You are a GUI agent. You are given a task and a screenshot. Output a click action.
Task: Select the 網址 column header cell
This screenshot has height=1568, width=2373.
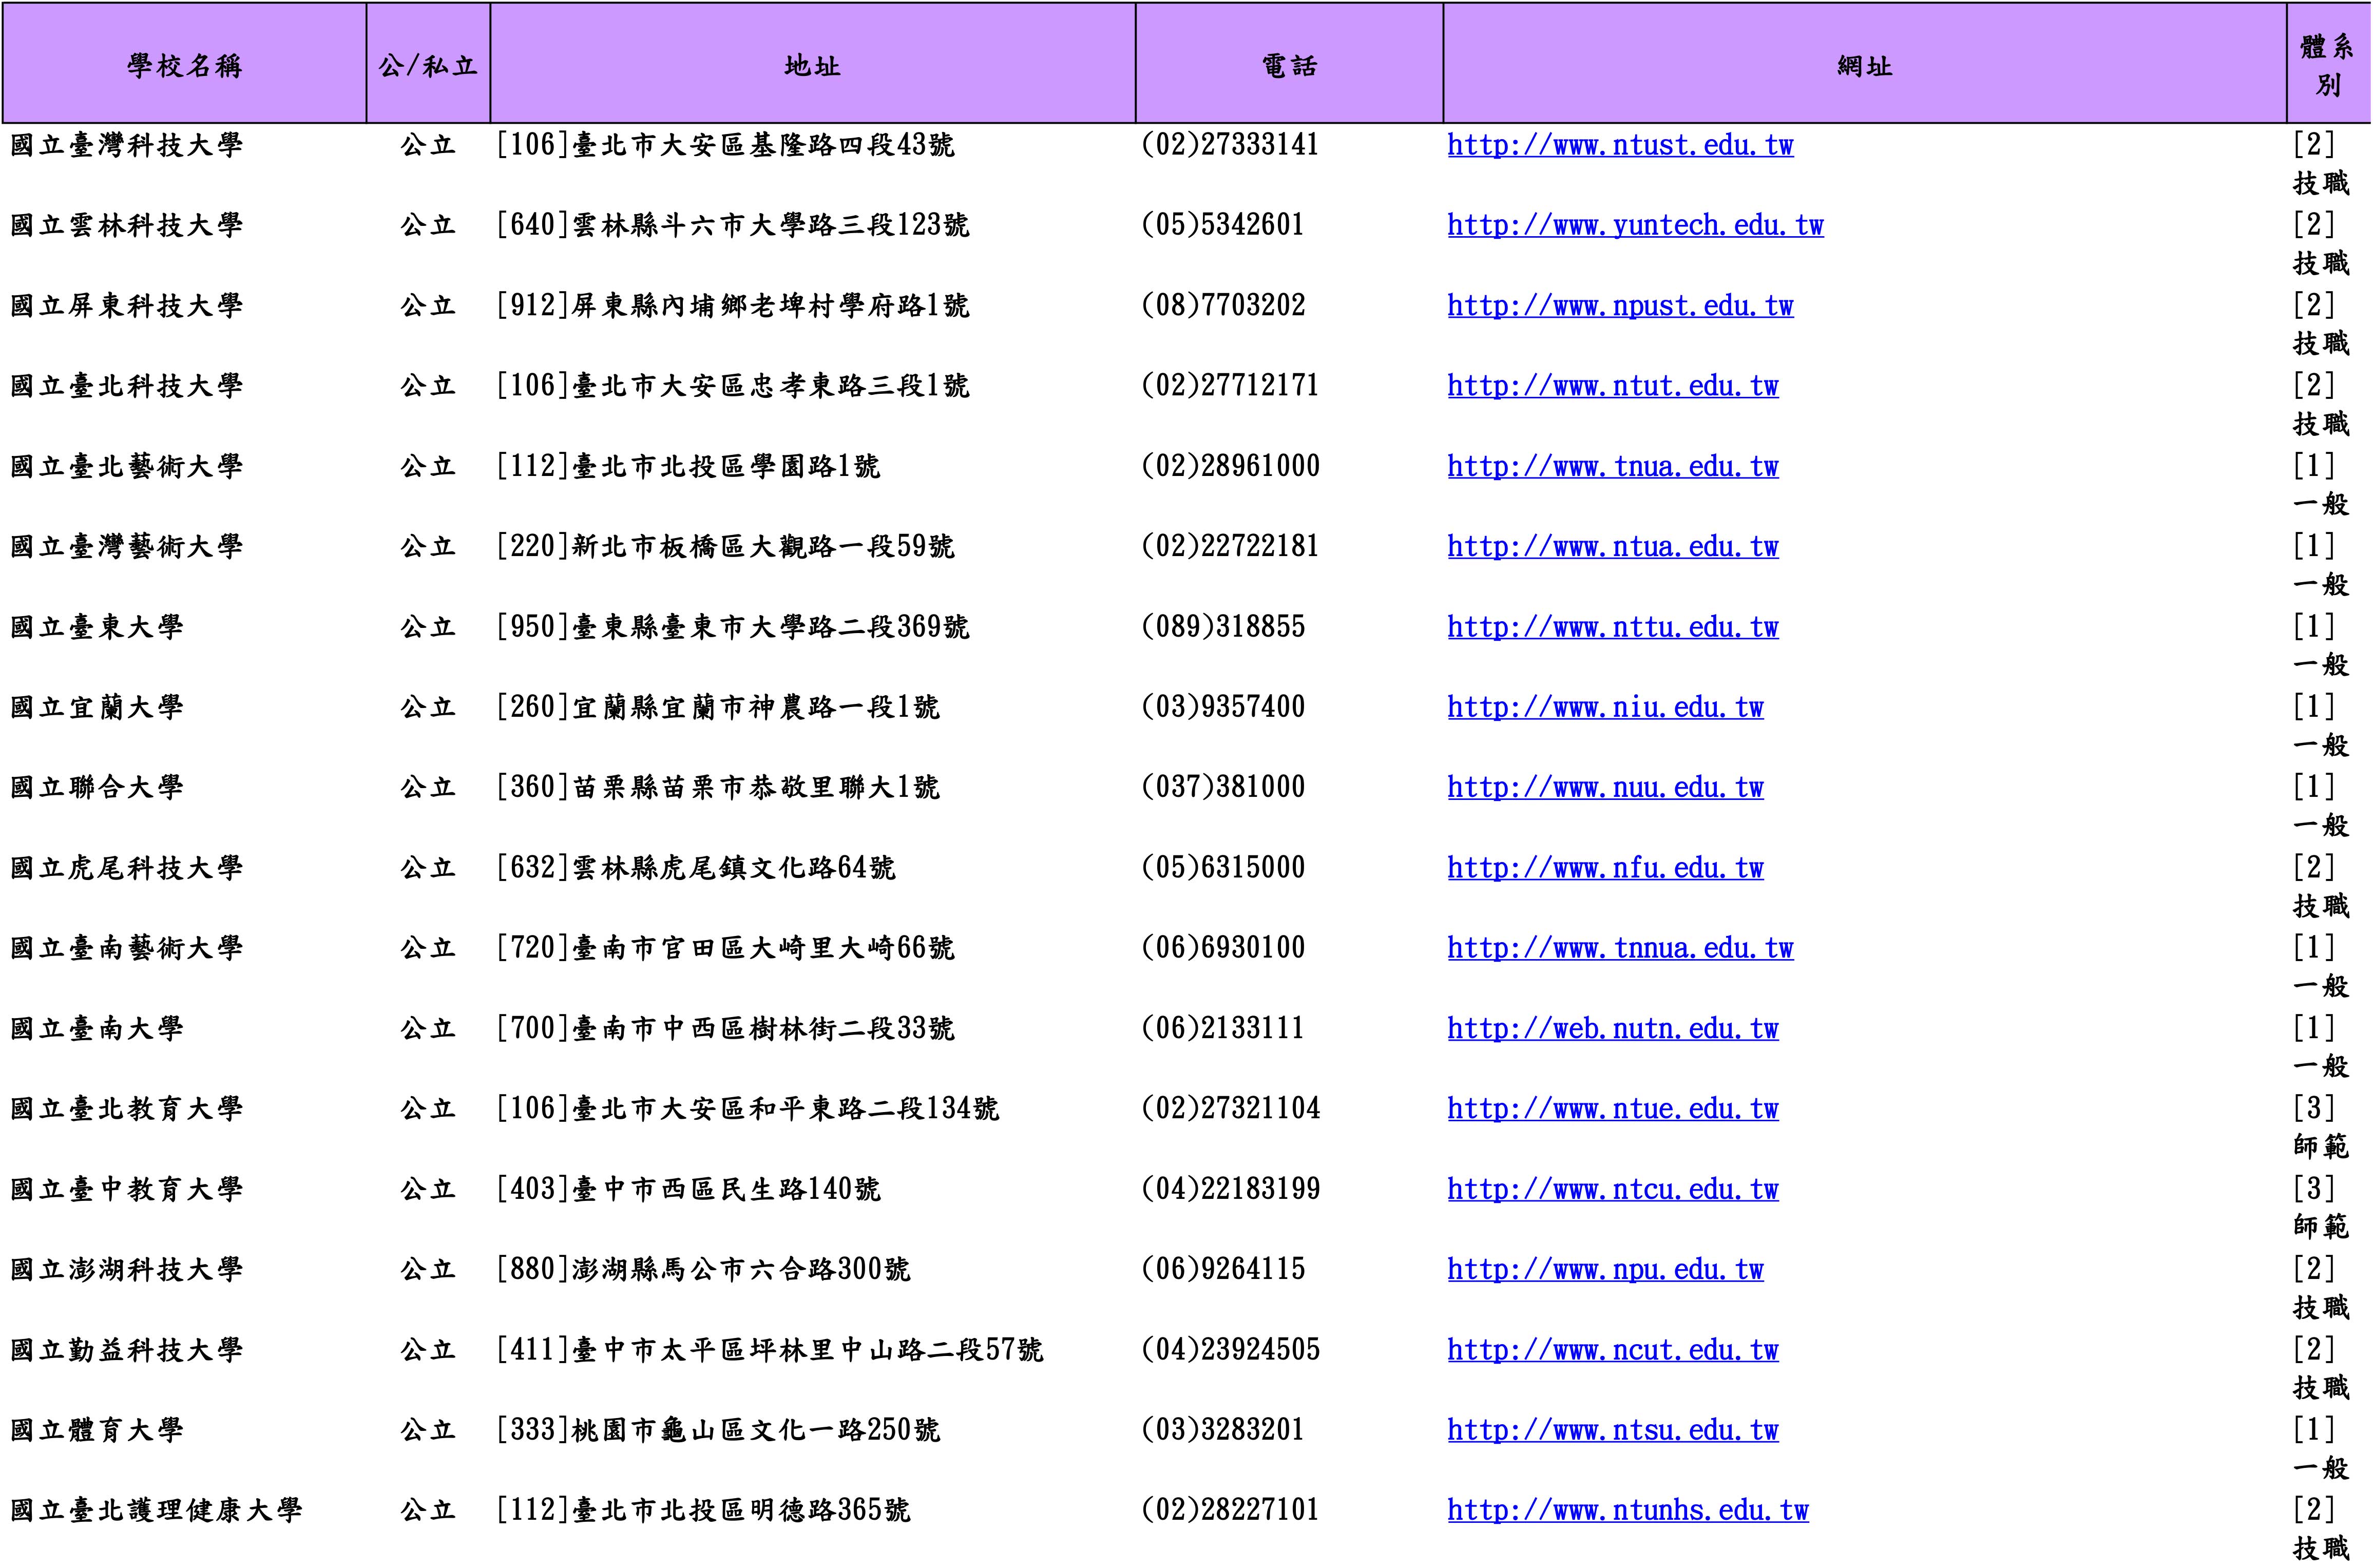click(1864, 66)
